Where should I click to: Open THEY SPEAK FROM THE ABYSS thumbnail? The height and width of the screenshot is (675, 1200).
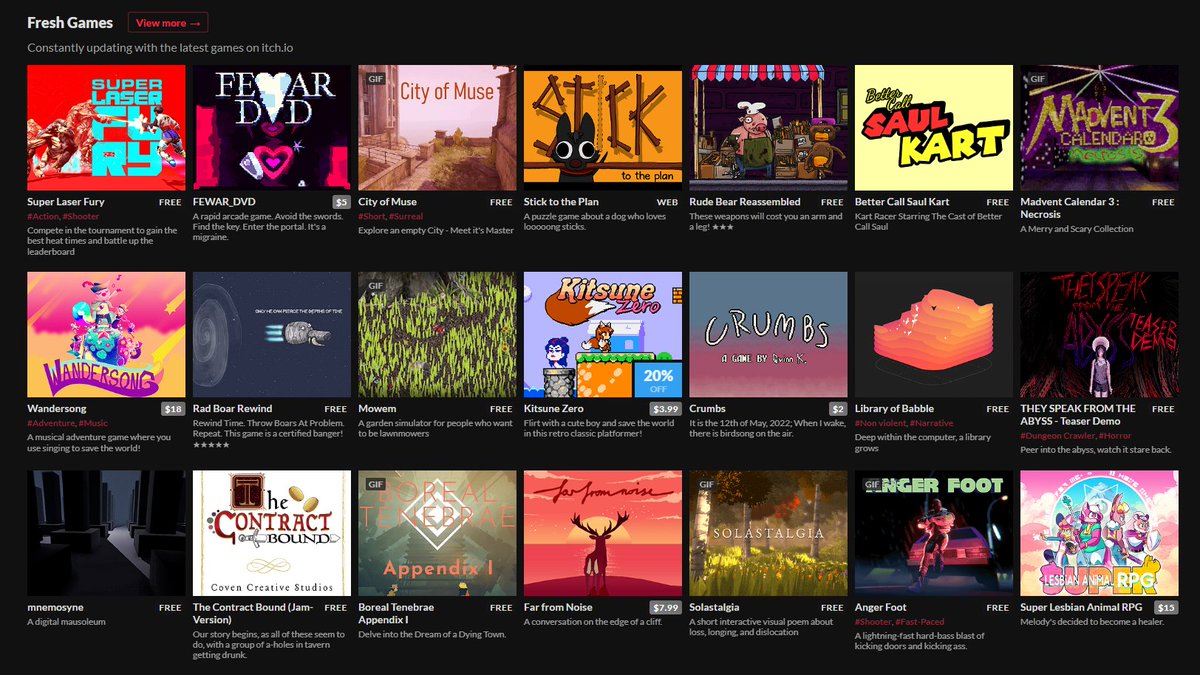(x=1099, y=335)
